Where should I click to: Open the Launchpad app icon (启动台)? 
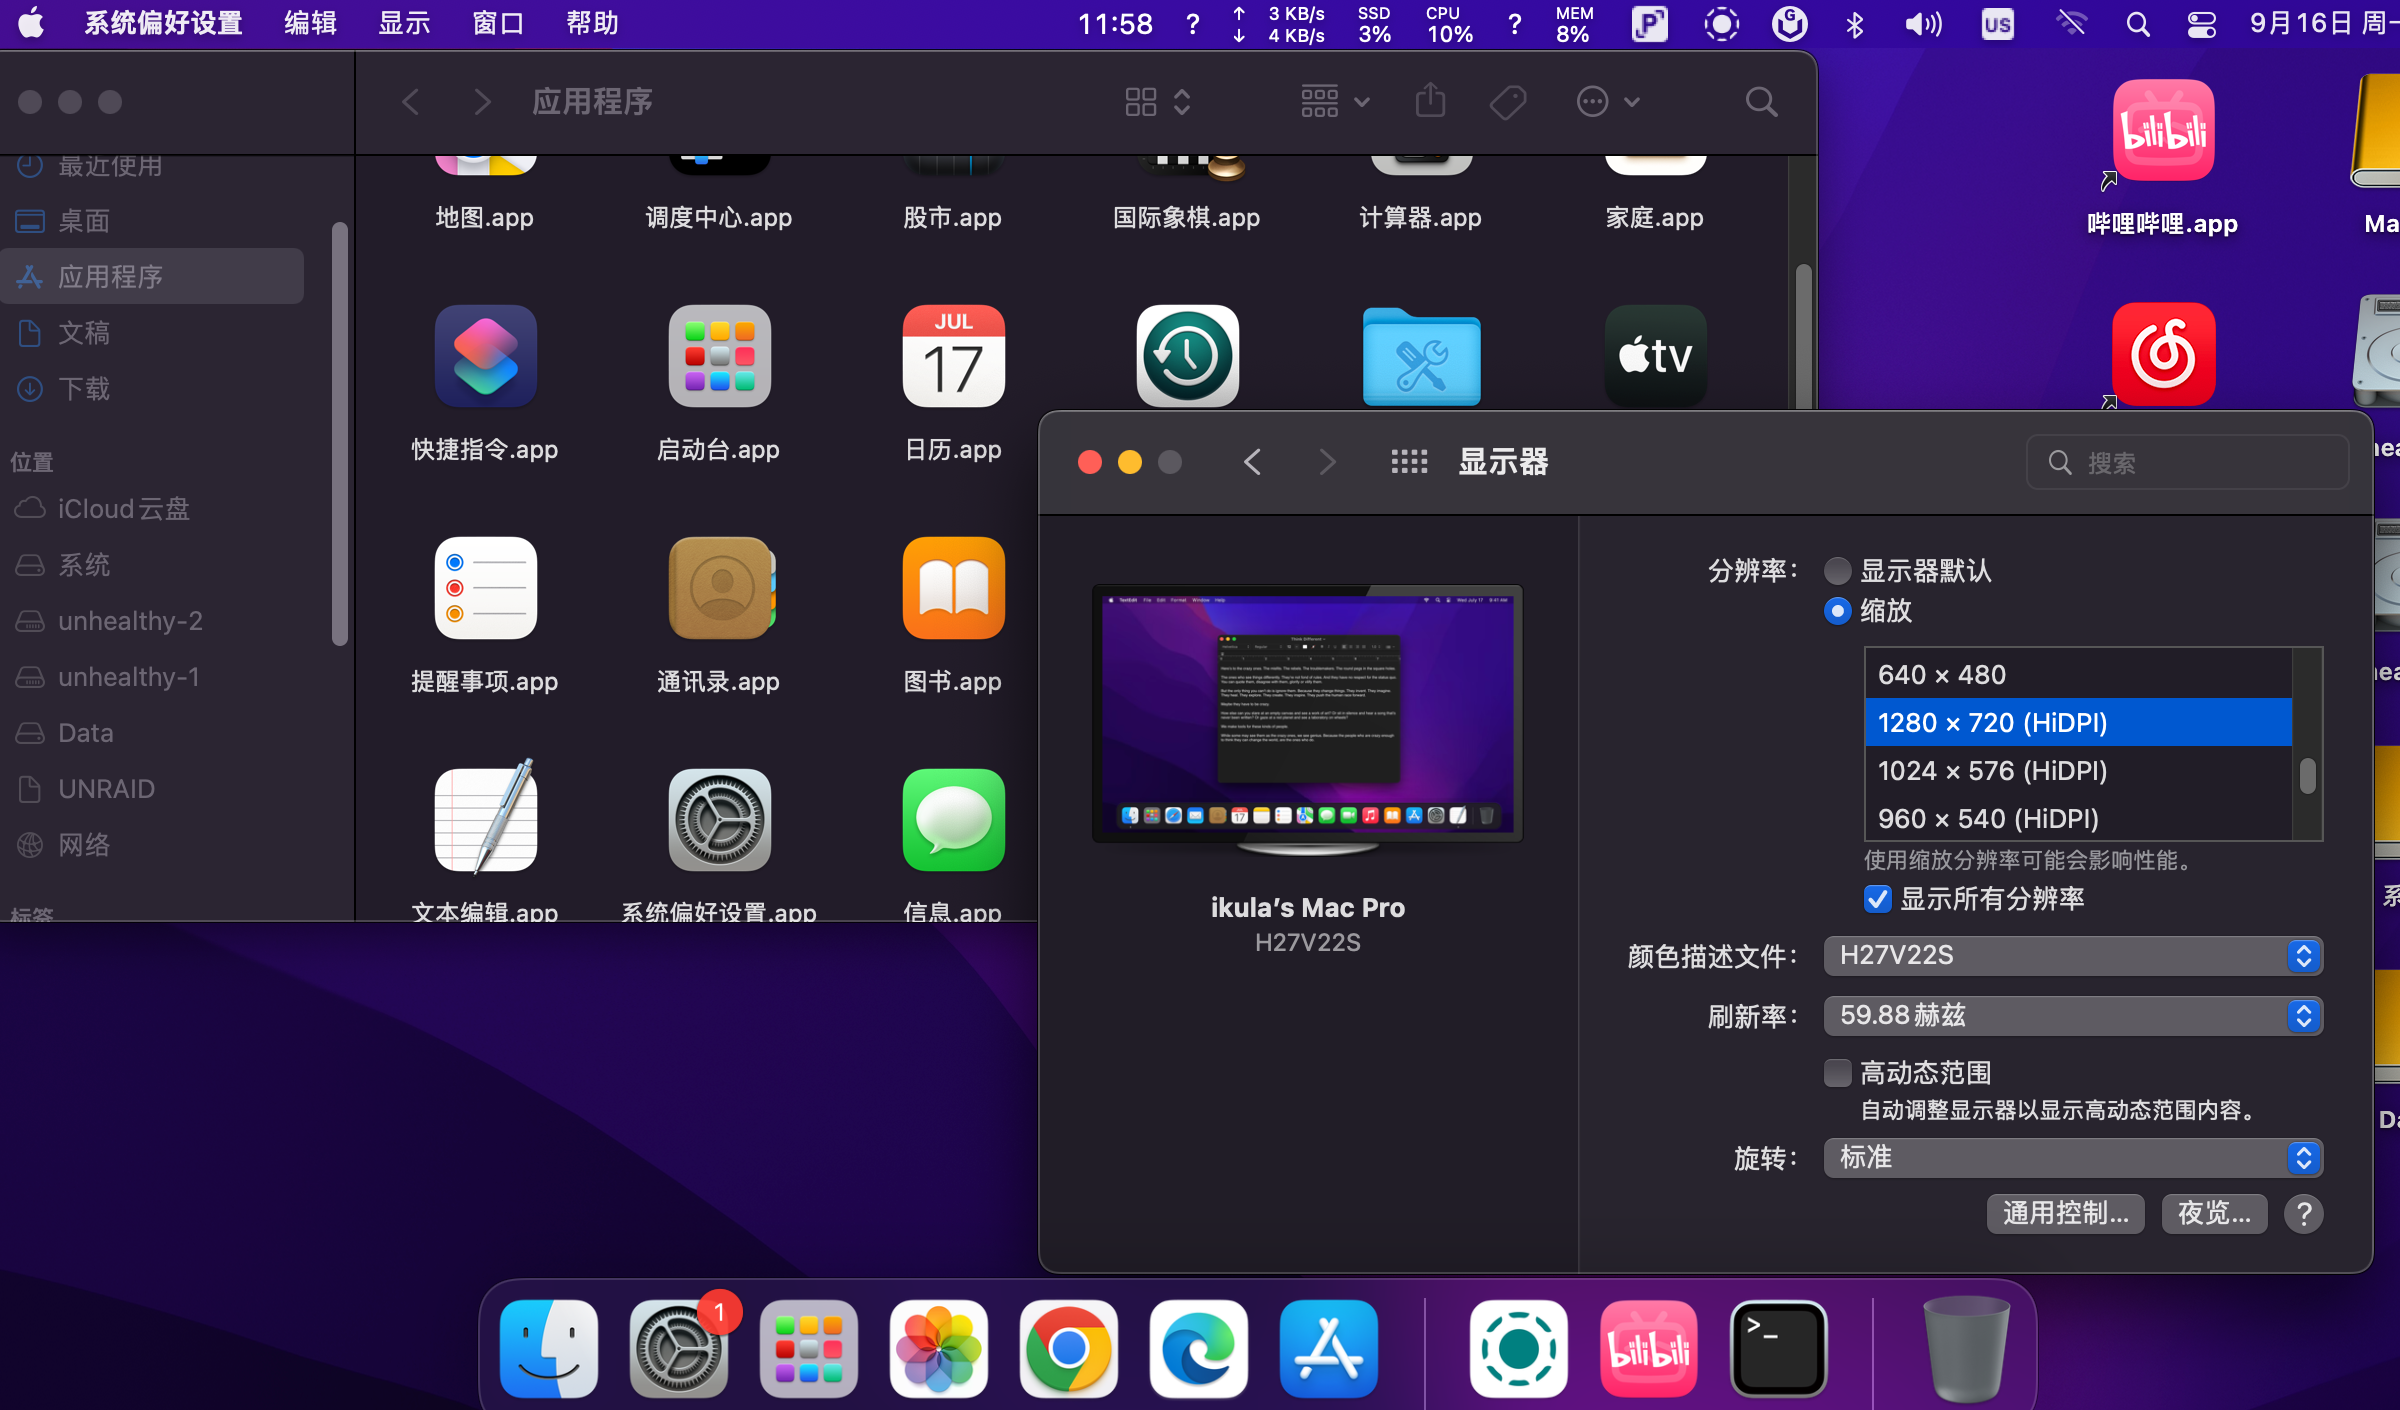(x=719, y=357)
